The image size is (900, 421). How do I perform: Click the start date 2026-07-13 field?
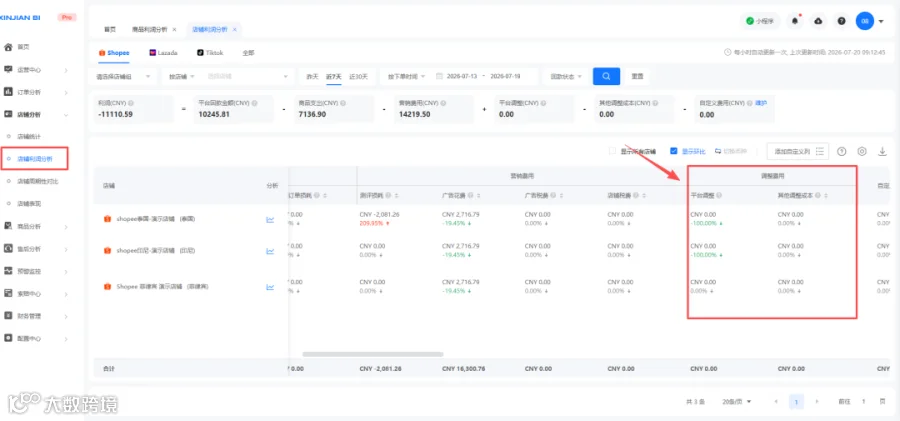(463, 76)
